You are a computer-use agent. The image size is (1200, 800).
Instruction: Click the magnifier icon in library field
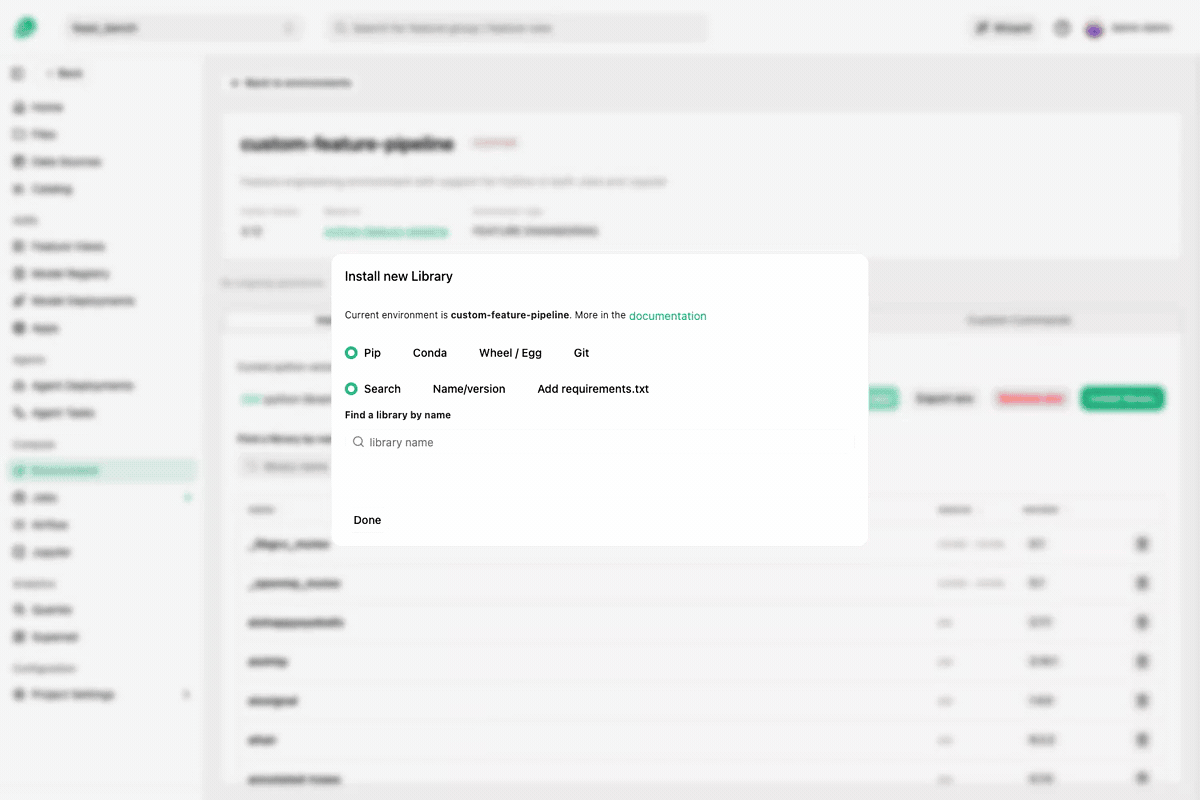click(358, 442)
